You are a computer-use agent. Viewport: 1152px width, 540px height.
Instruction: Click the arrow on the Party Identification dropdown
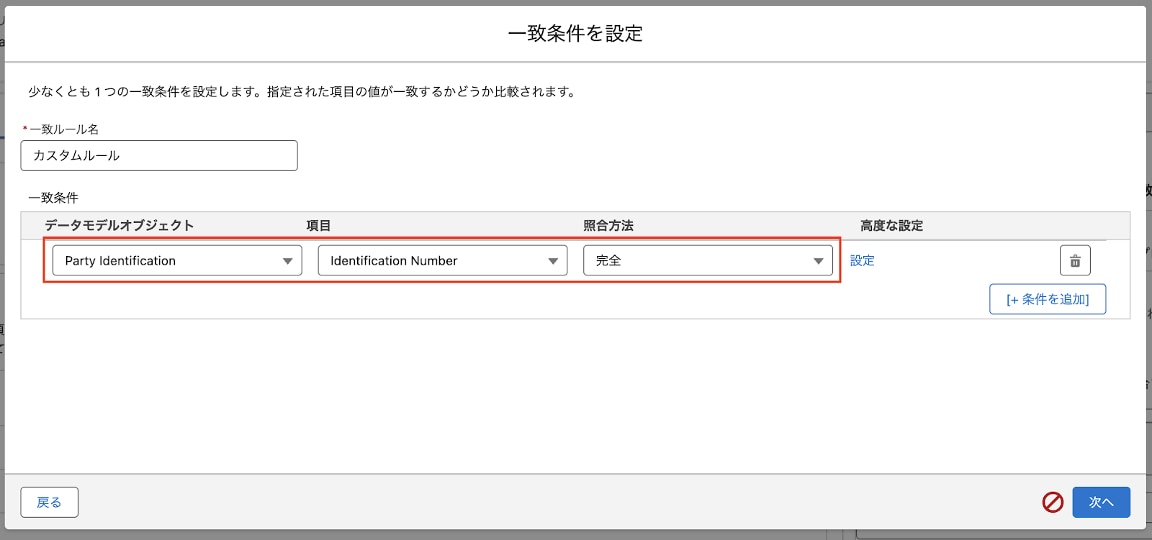[x=288, y=261]
